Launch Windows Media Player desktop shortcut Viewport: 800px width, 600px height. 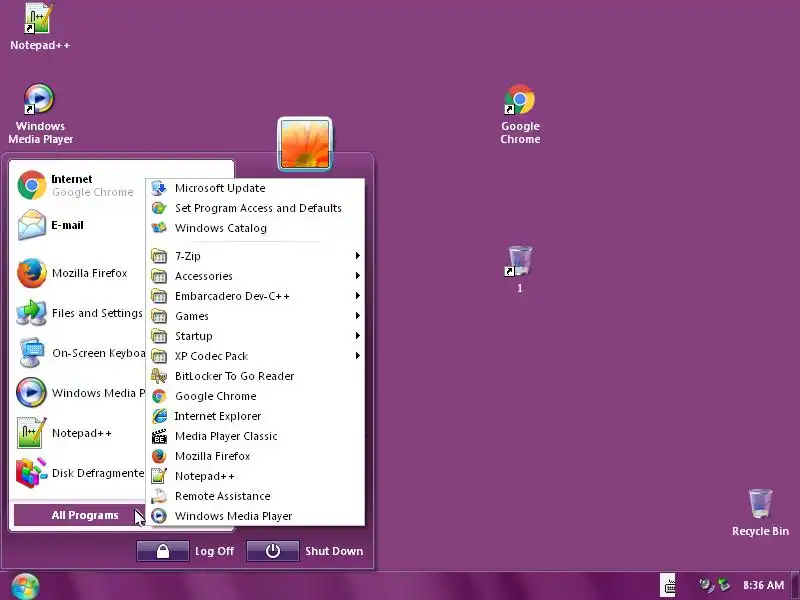click(x=39, y=99)
